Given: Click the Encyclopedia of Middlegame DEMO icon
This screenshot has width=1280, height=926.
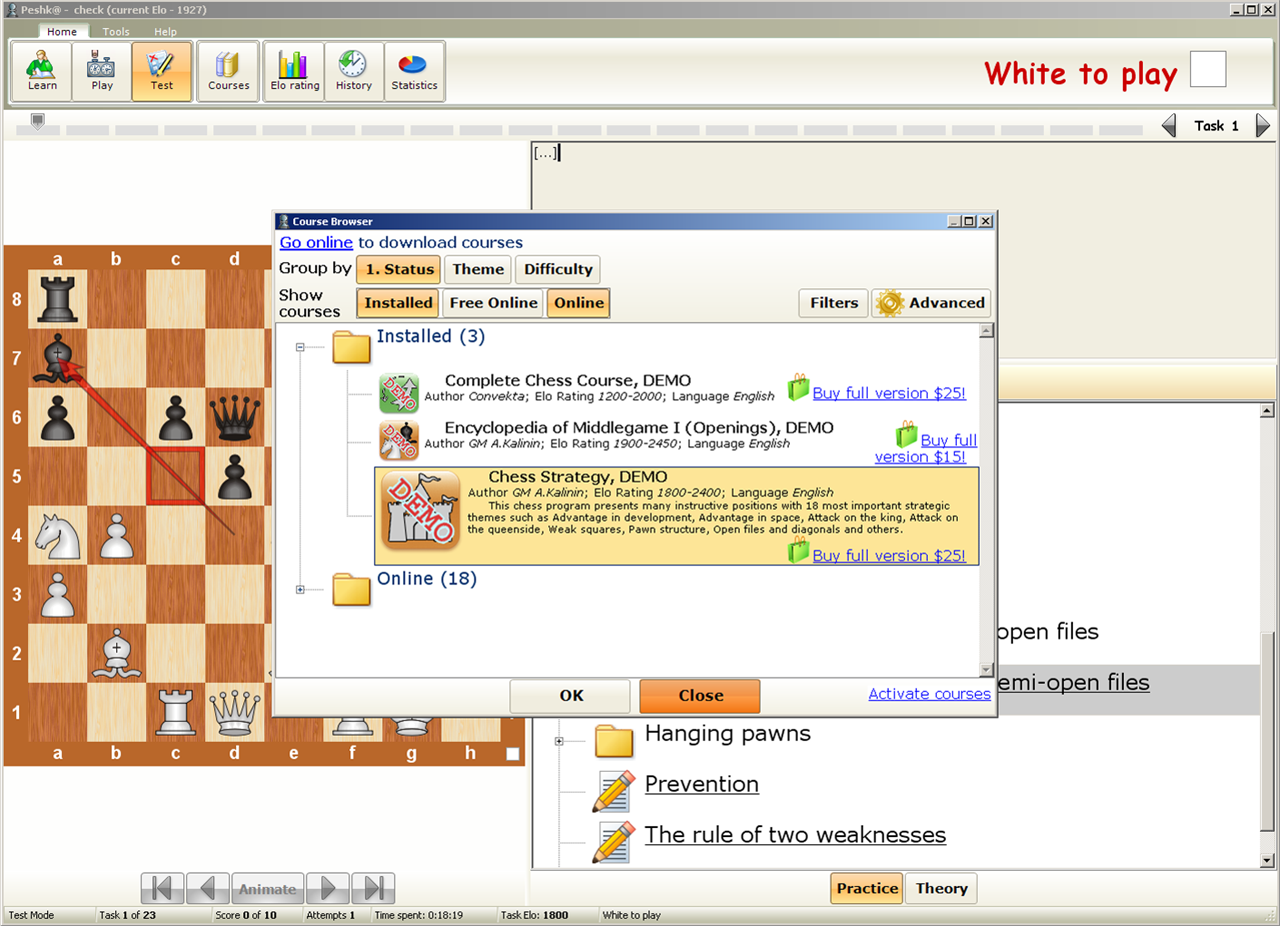Looking at the screenshot, I should 399,440.
